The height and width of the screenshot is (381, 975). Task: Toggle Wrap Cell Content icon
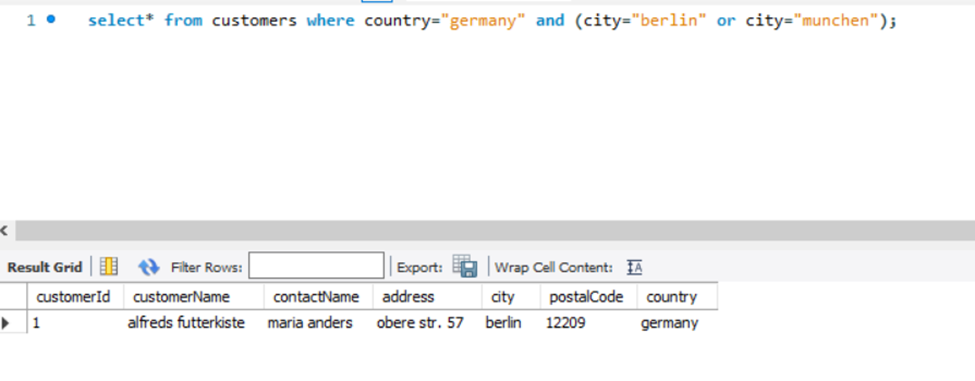pyautogui.click(x=634, y=267)
